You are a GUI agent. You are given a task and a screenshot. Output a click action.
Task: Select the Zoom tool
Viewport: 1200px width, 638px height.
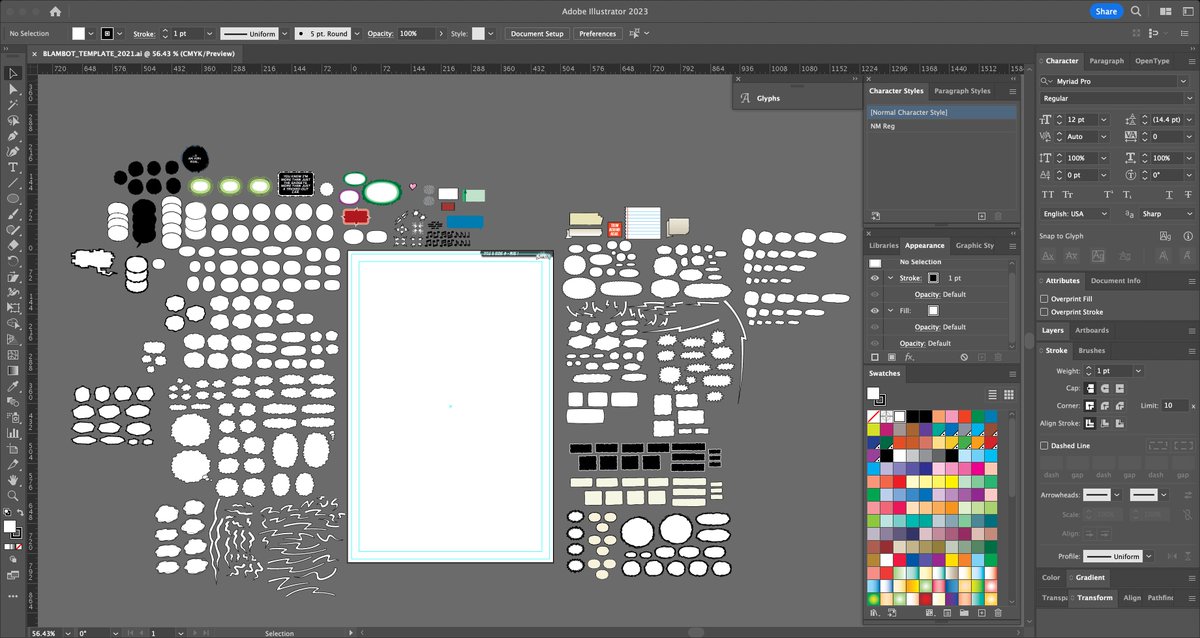13,496
